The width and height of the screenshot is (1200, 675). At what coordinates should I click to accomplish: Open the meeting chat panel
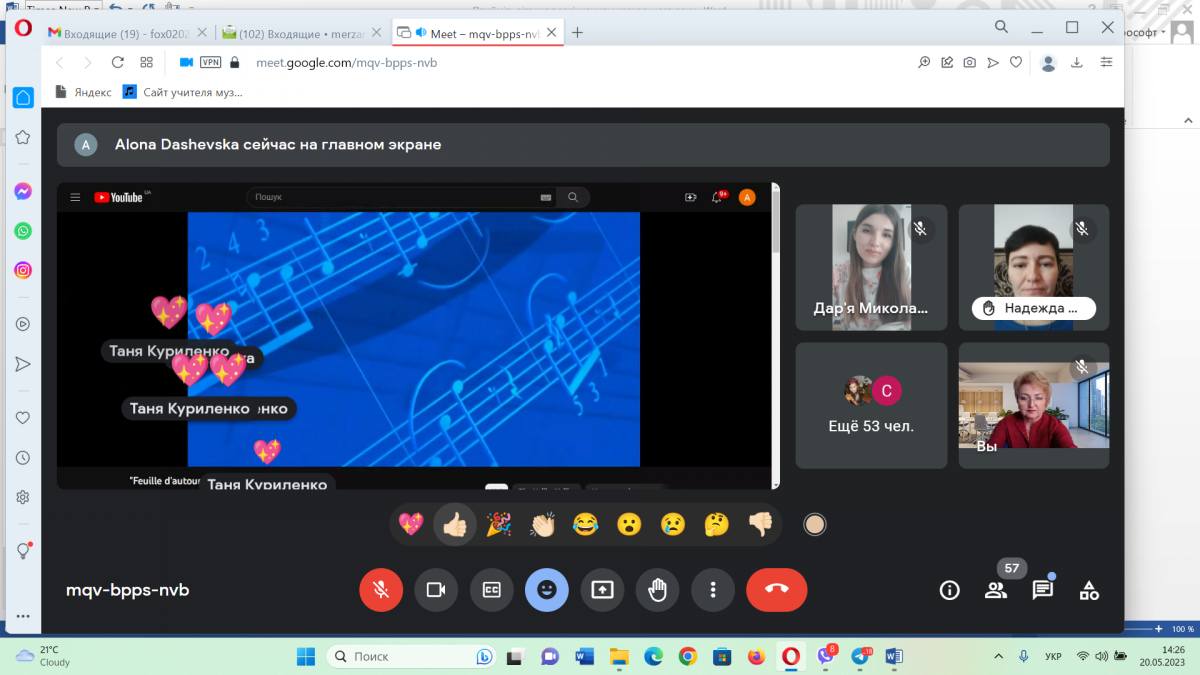[x=1042, y=590]
